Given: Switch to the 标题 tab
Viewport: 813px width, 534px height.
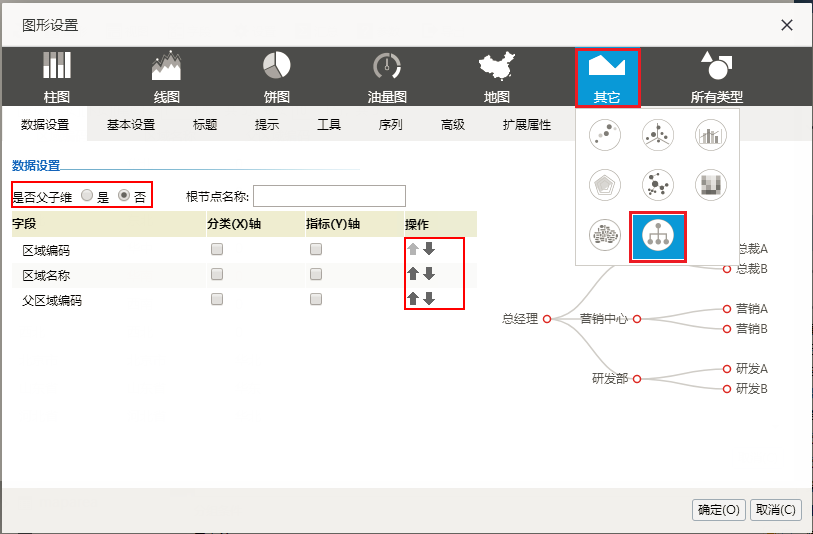Looking at the screenshot, I should tap(205, 124).
